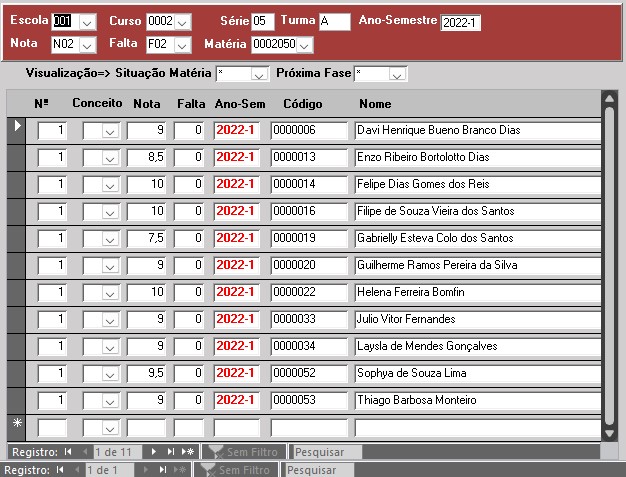
Task: Open the Nota N02 dropdown
Action: (87, 45)
